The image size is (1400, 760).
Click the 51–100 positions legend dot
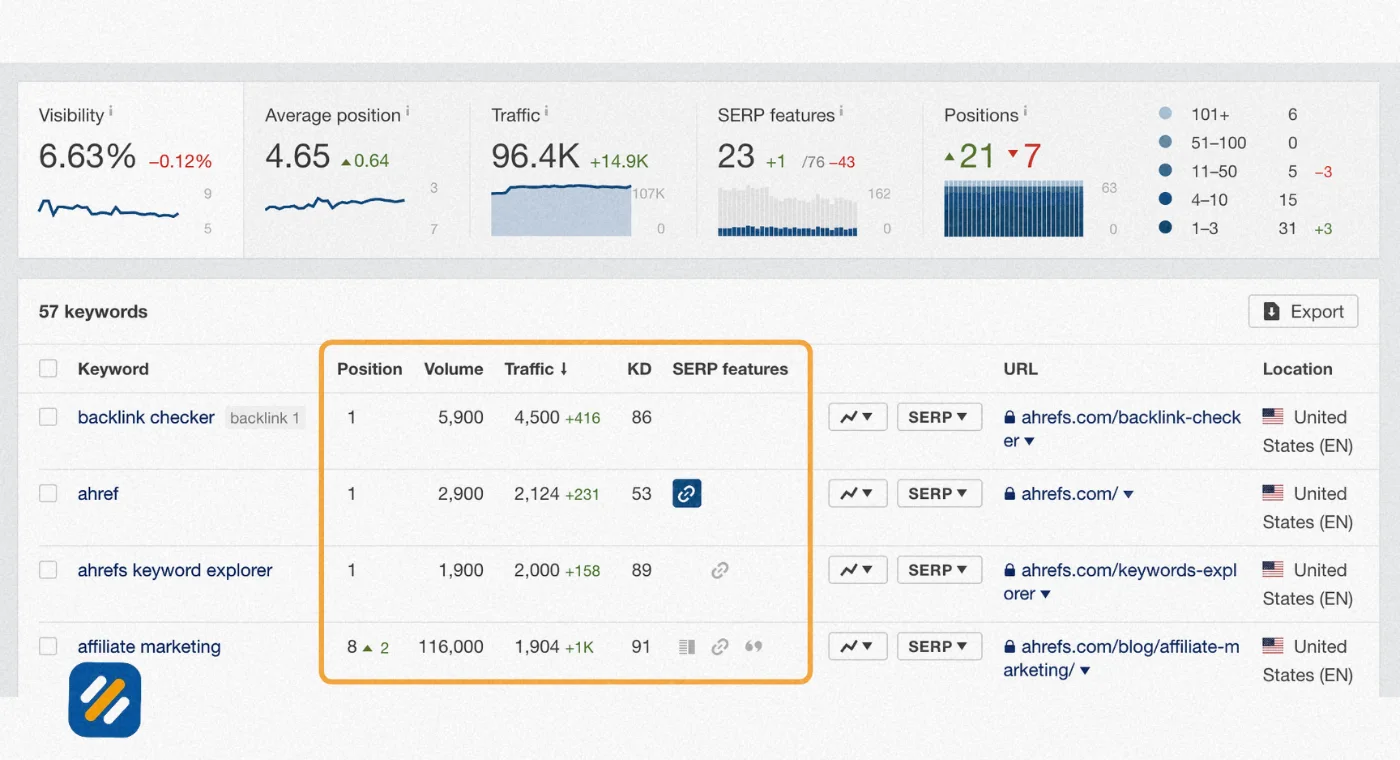(x=1165, y=143)
